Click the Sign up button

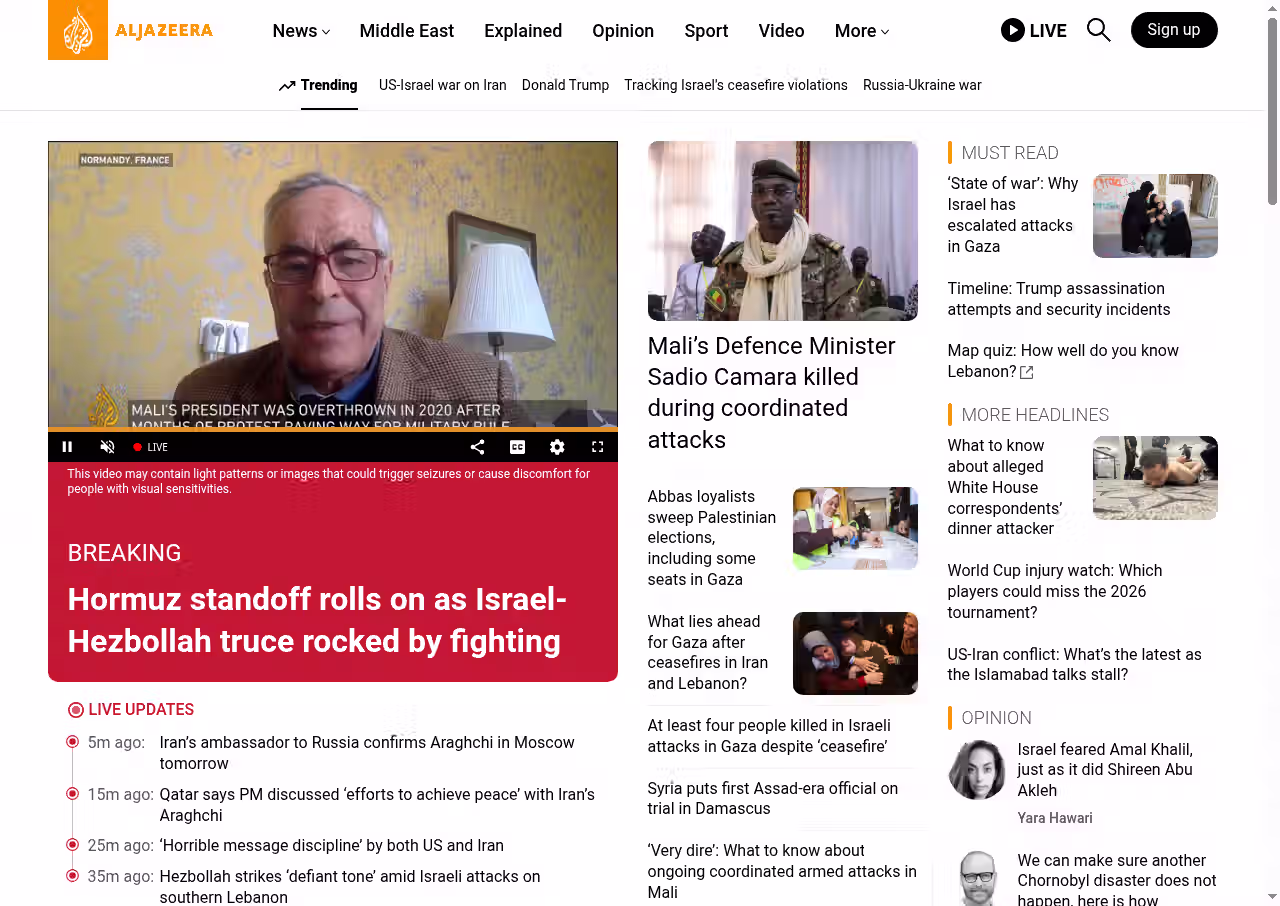(x=1174, y=30)
